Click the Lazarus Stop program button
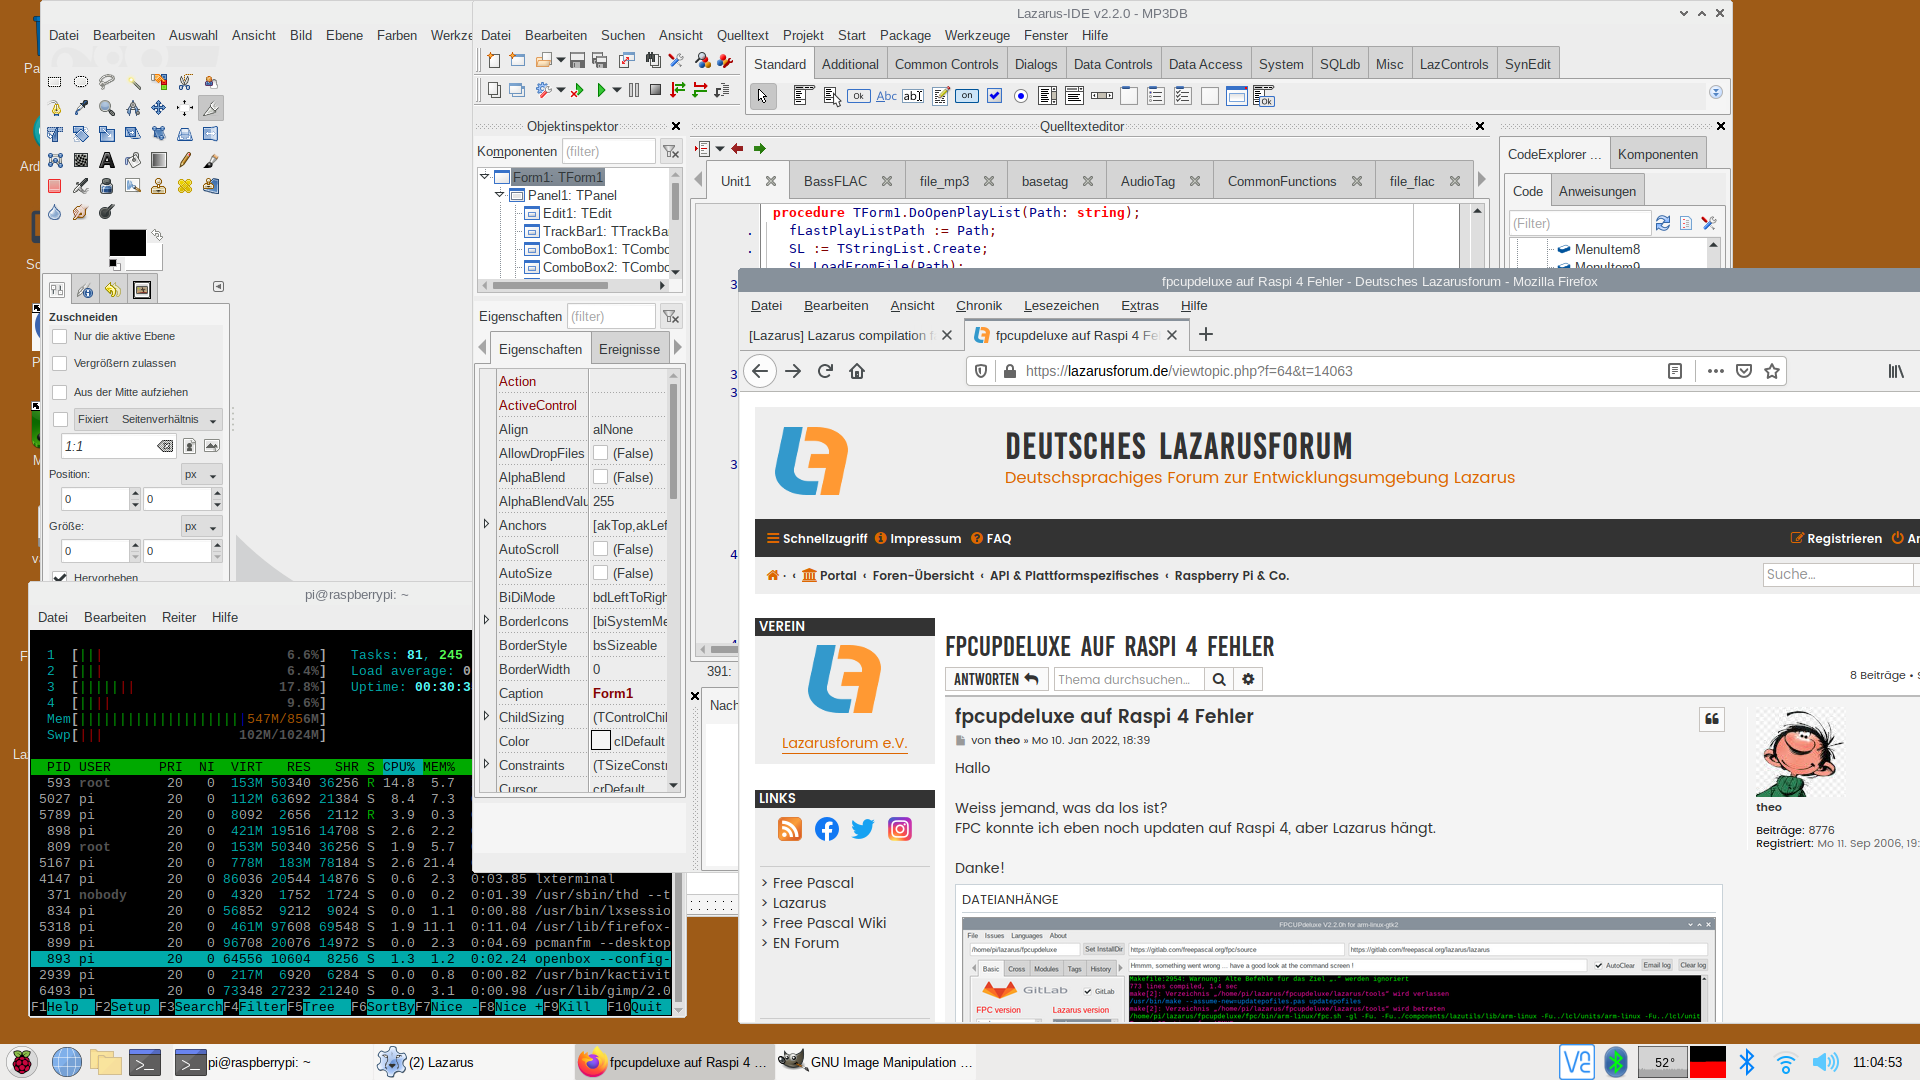The image size is (1920, 1080). (x=655, y=90)
